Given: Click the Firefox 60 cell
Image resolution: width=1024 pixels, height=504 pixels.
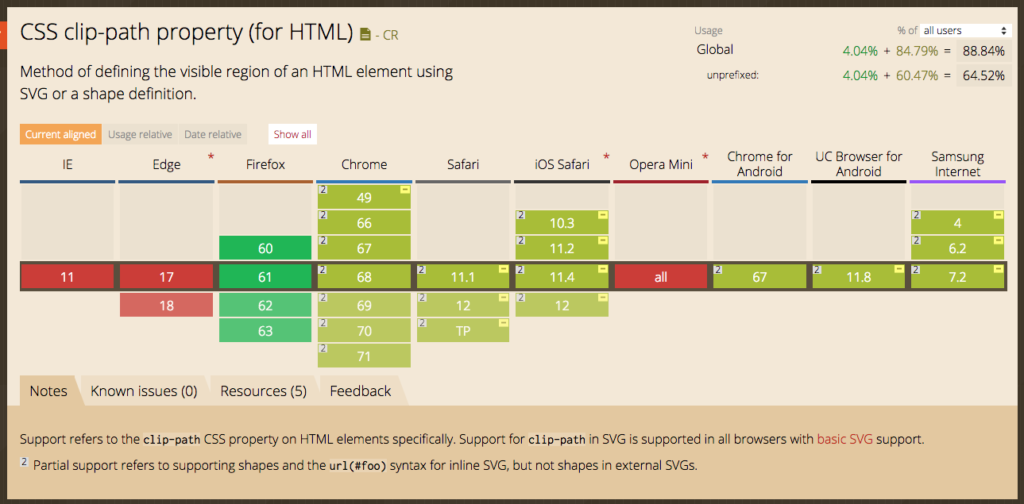Looking at the screenshot, I should (x=265, y=248).
